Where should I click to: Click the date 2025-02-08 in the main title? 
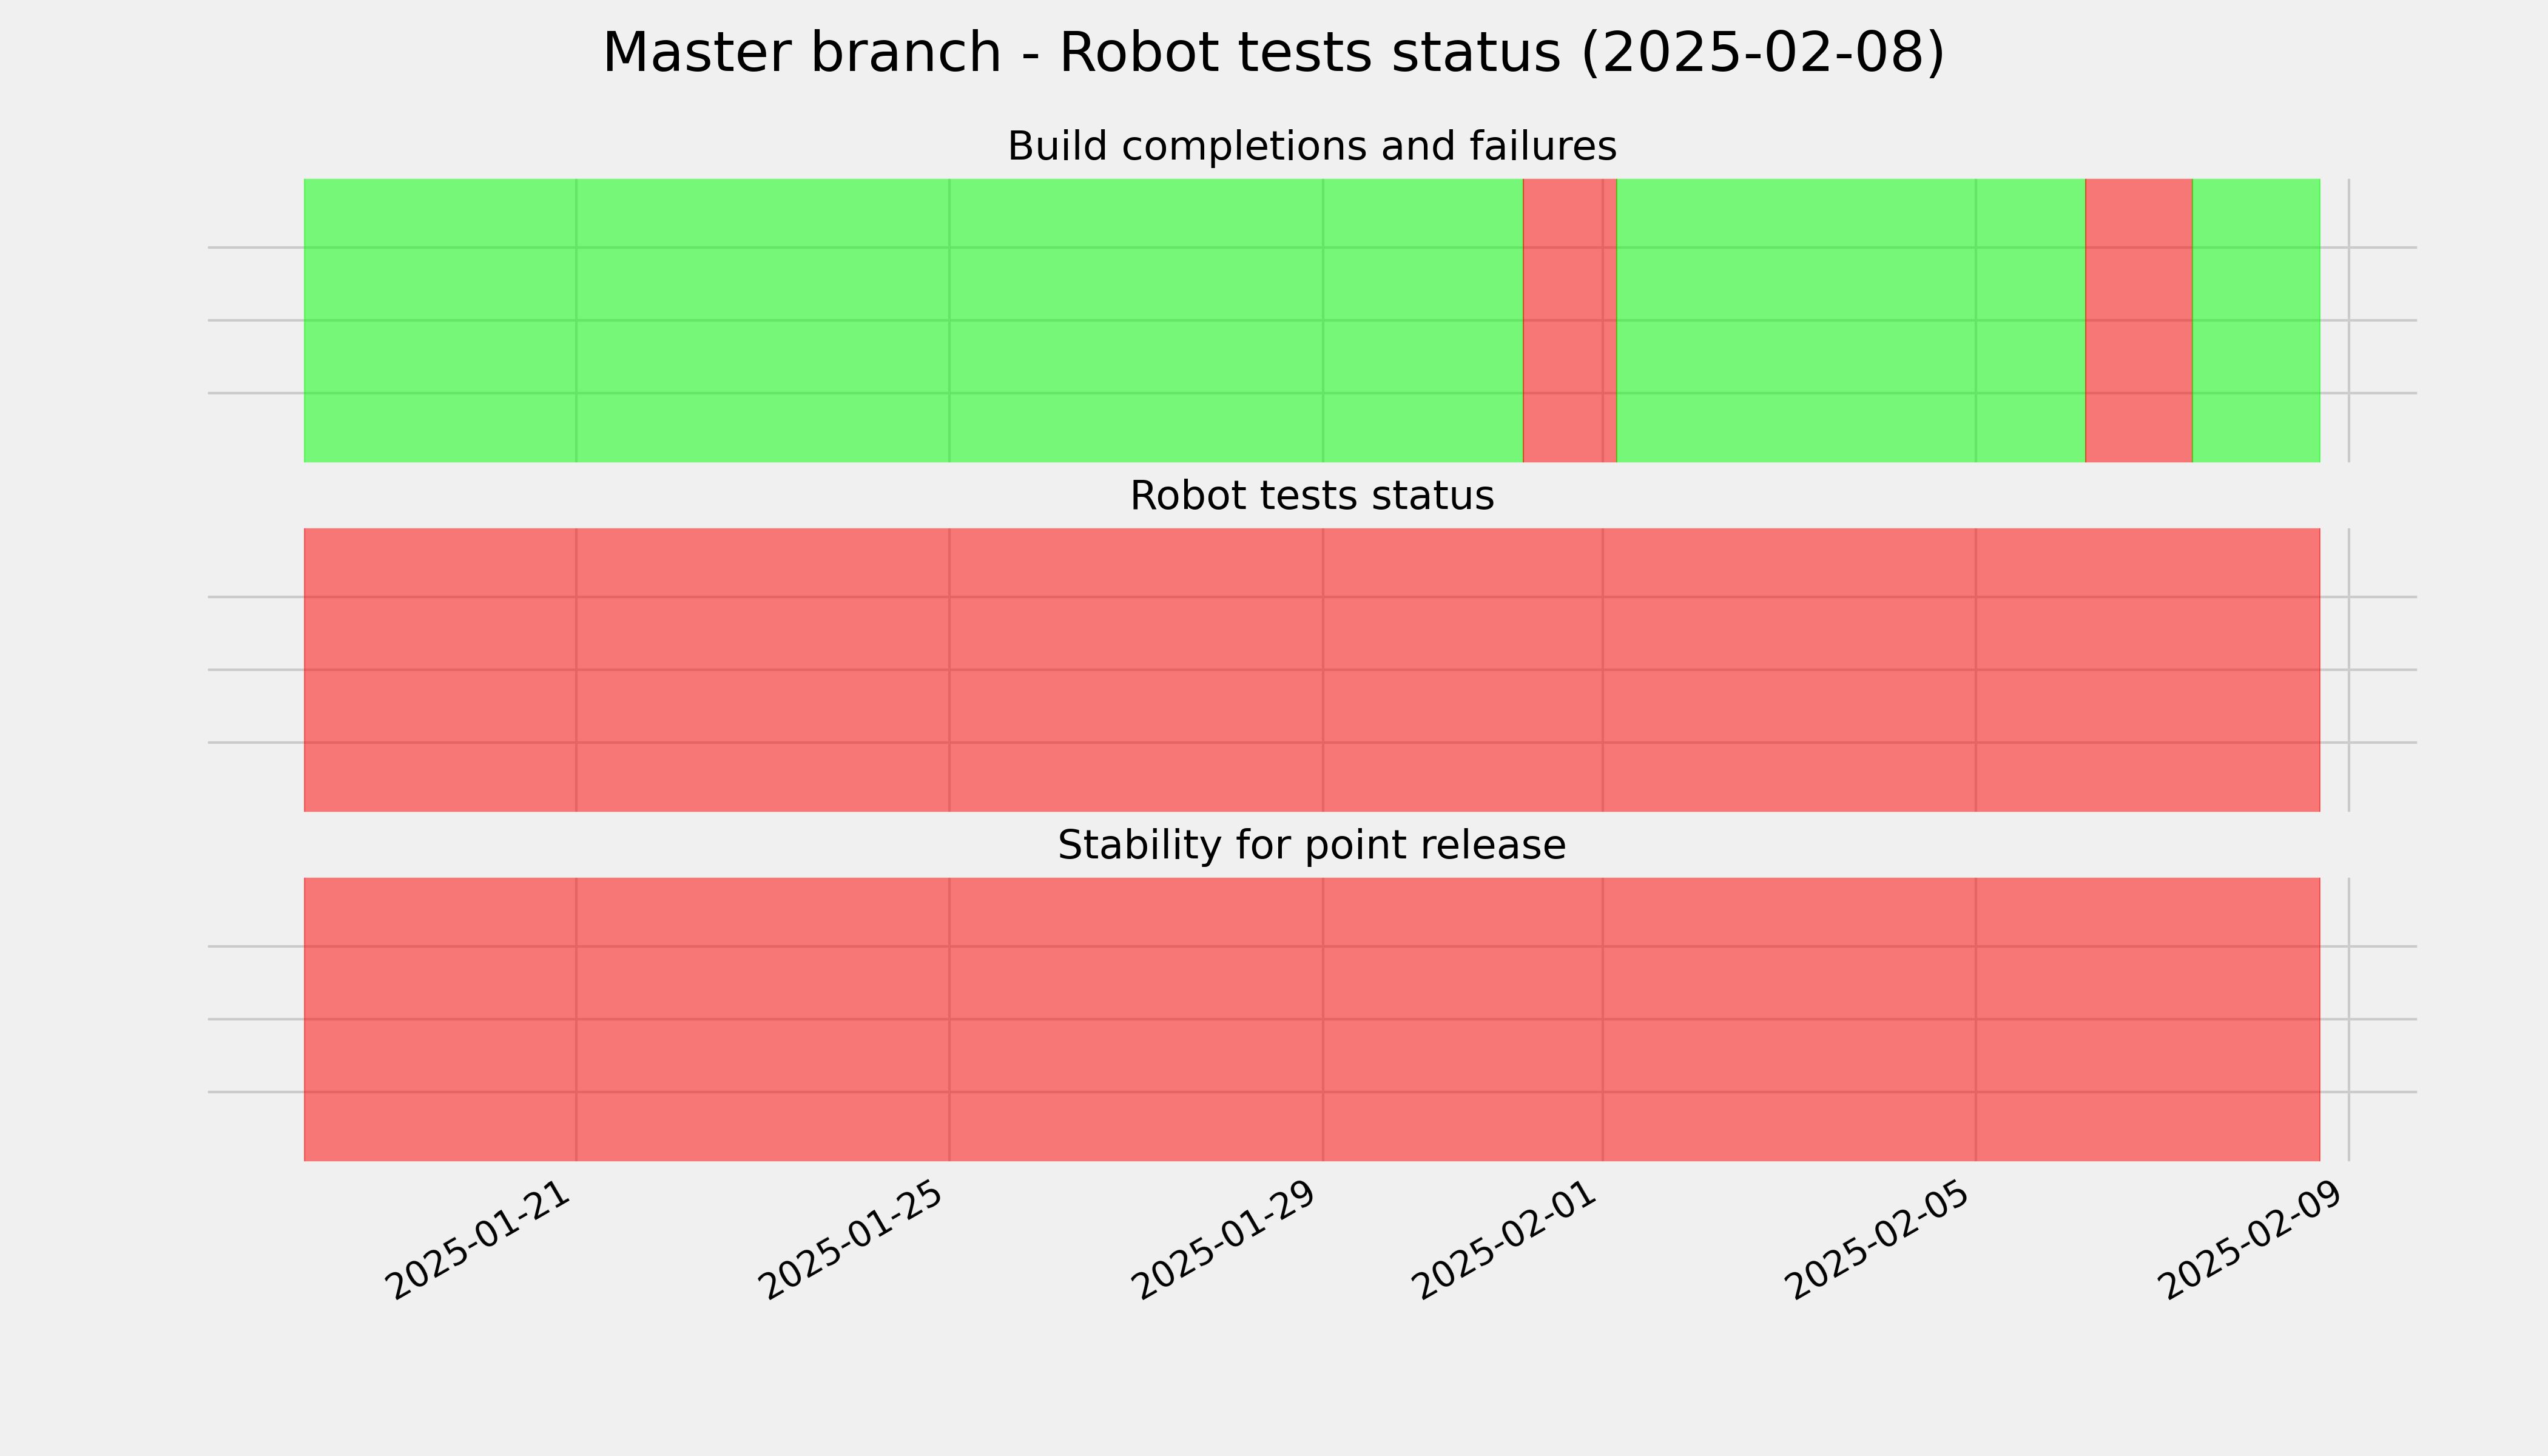click(1763, 53)
